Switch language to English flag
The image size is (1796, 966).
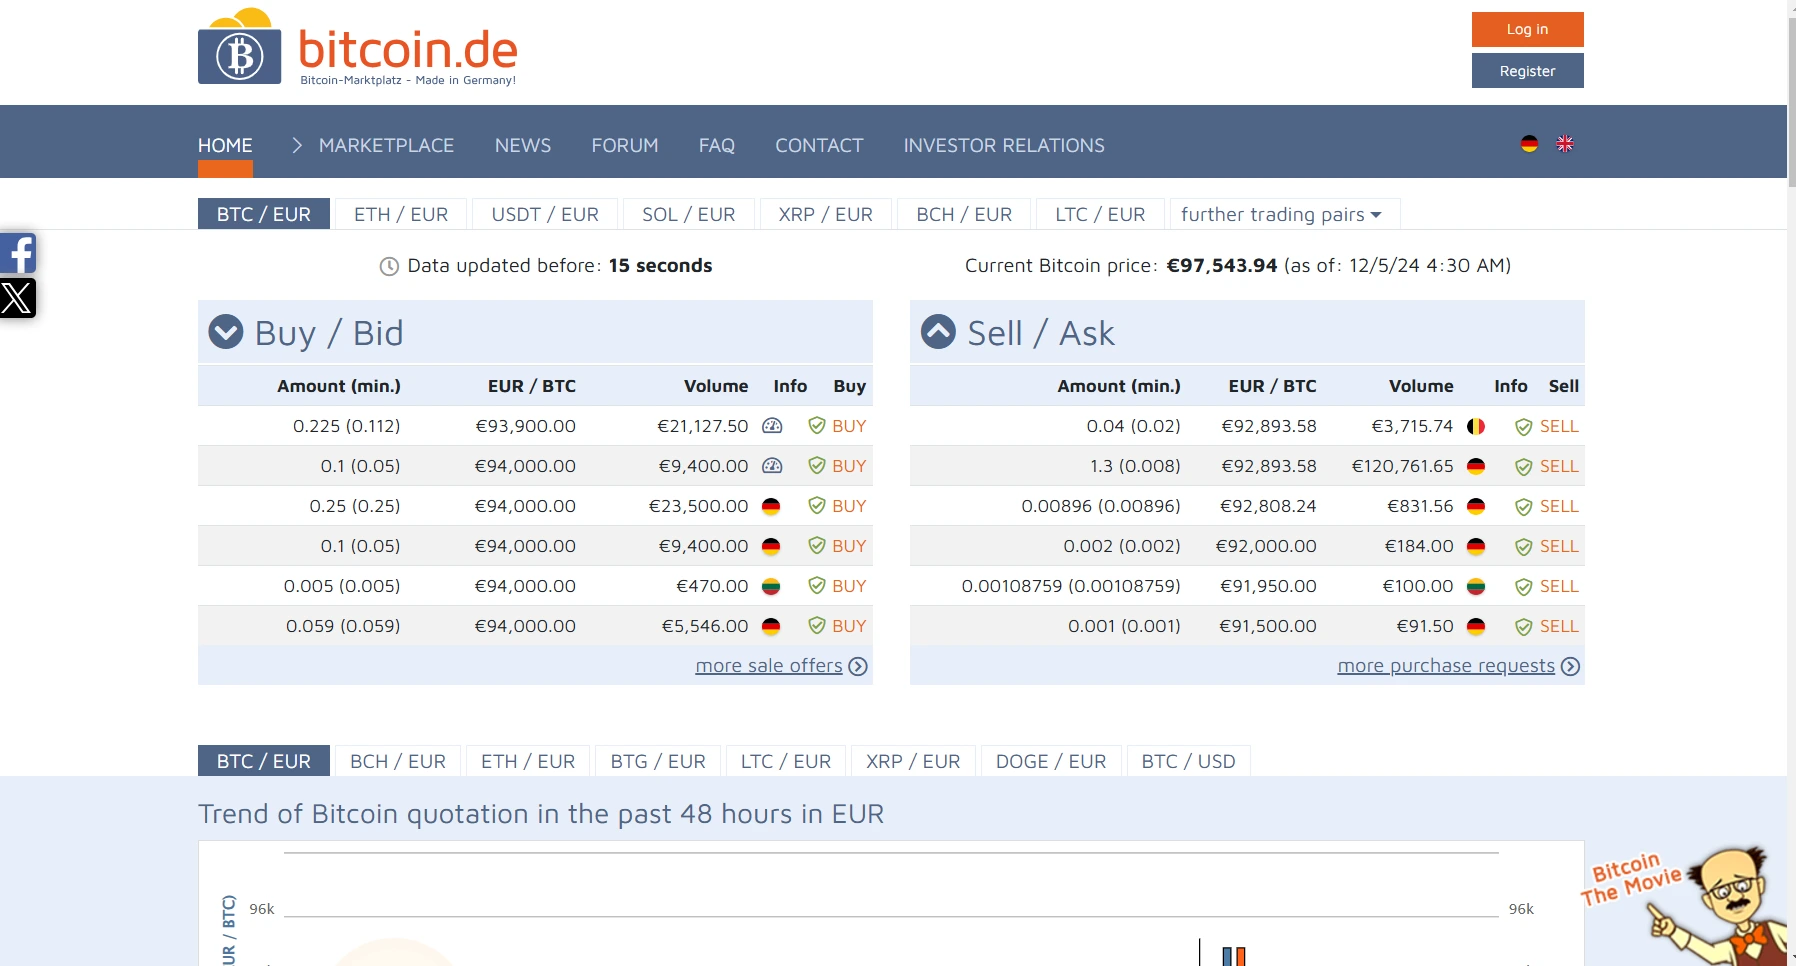coord(1565,144)
